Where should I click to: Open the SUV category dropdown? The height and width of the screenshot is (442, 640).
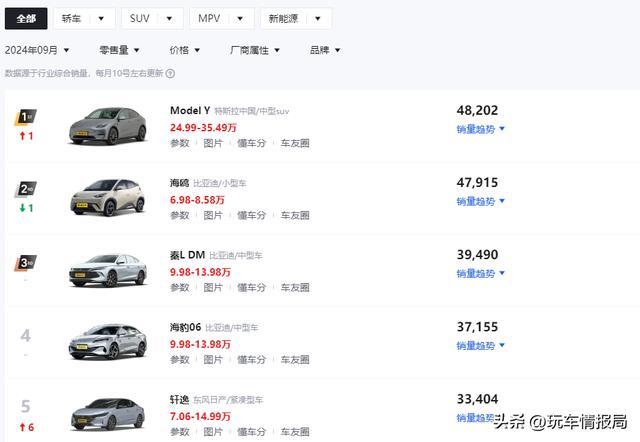(x=152, y=18)
